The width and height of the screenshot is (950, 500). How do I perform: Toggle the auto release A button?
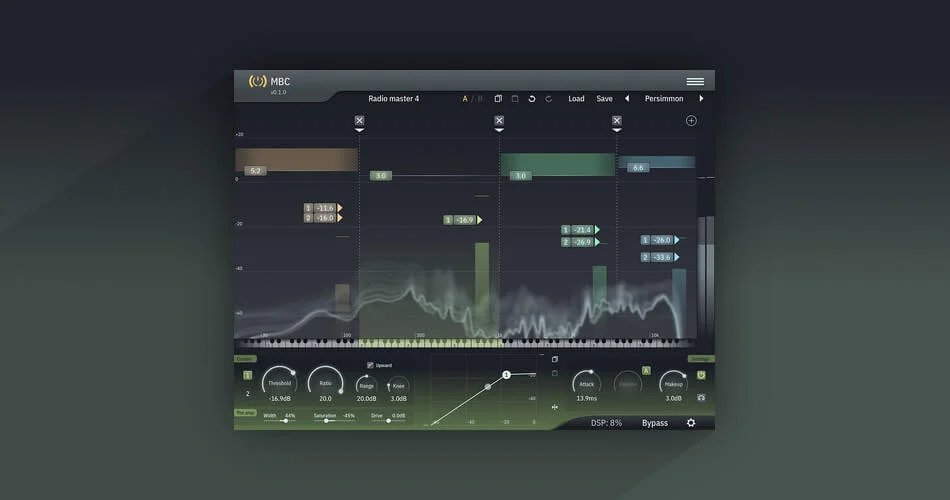(646, 370)
